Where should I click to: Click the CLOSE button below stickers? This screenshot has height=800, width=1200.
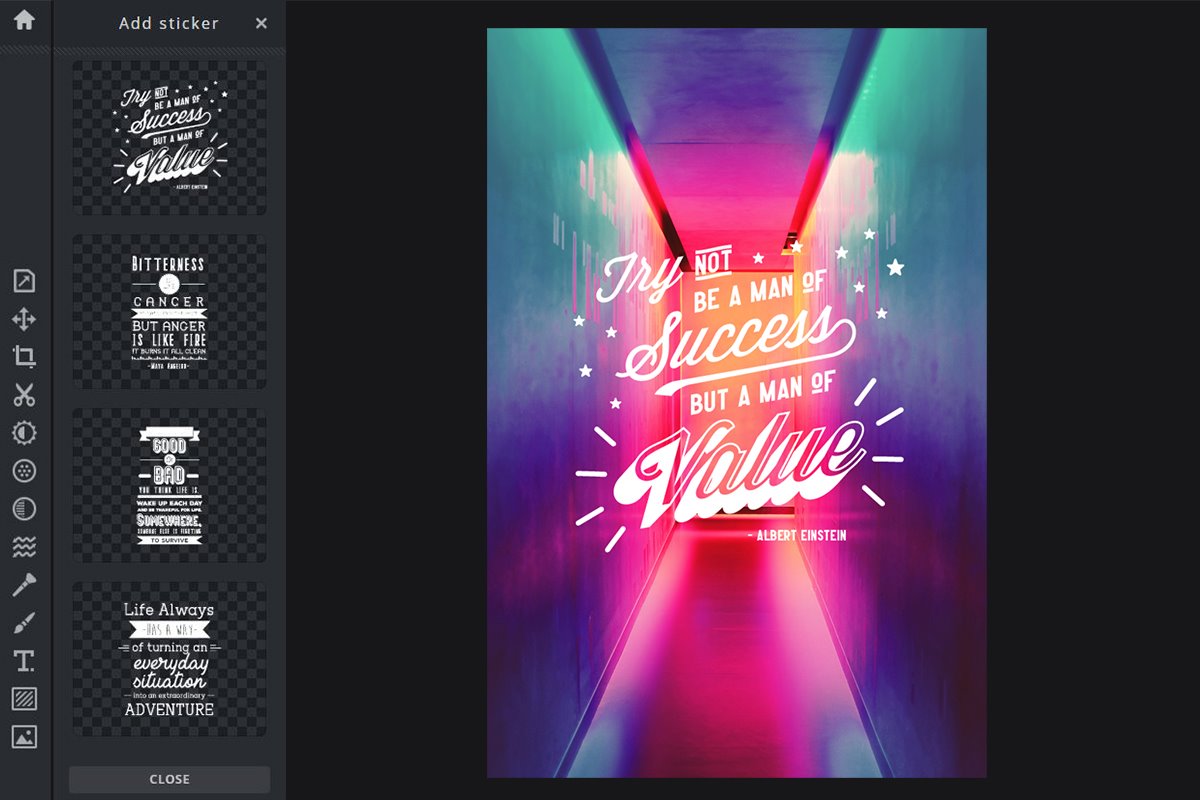[x=170, y=779]
